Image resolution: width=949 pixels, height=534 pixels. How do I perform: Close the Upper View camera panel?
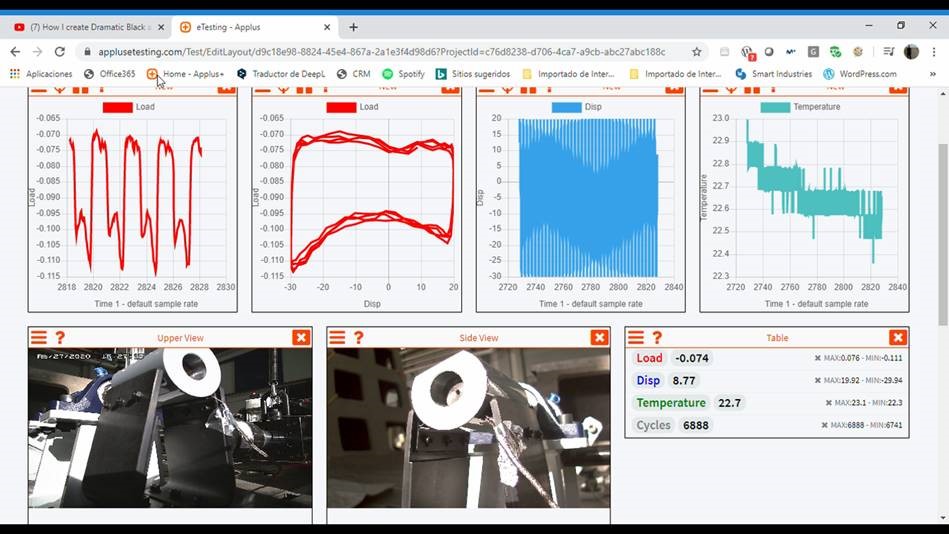pyautogui.click(x=301, y=338)
